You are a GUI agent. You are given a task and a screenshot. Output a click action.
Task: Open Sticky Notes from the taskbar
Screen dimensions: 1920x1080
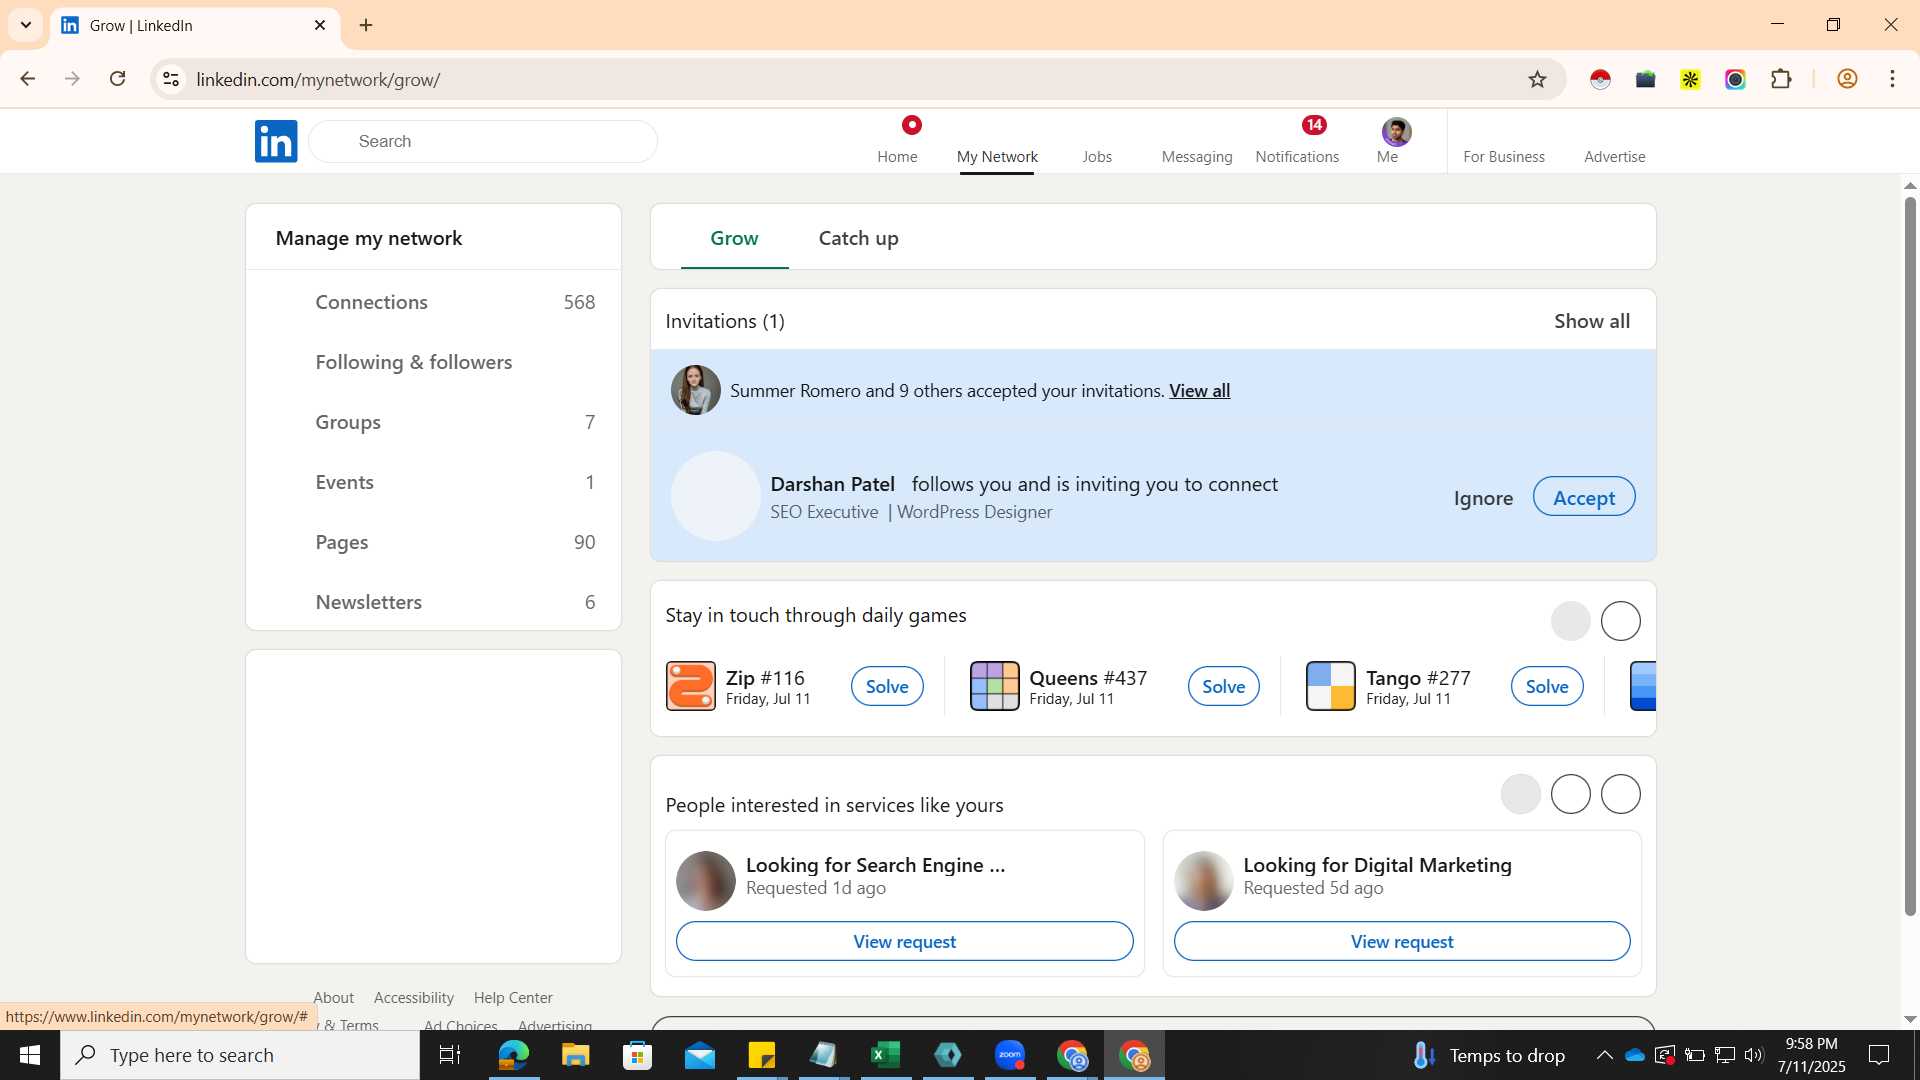762,1055
